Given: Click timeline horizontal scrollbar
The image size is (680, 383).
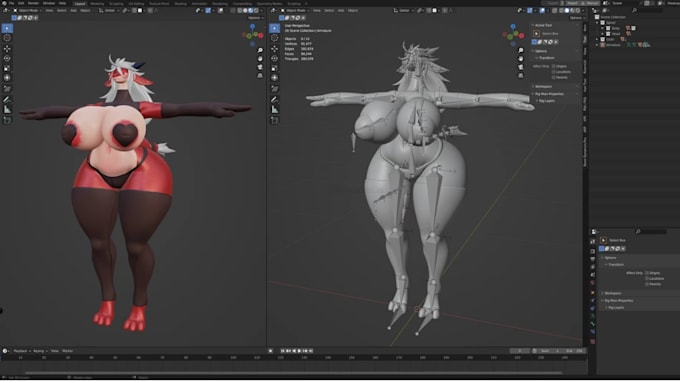Looking at the screenshot, I should point(294,373).
